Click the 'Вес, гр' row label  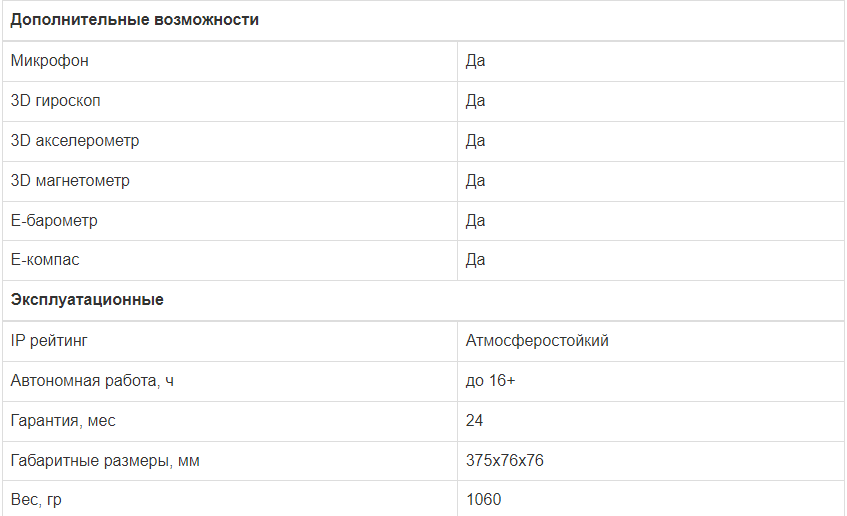pyautogui.click(x=36, y=499)
